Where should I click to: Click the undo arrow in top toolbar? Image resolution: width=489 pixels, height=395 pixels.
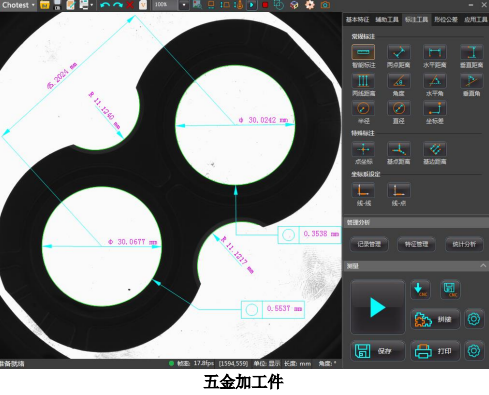point(105,5)
